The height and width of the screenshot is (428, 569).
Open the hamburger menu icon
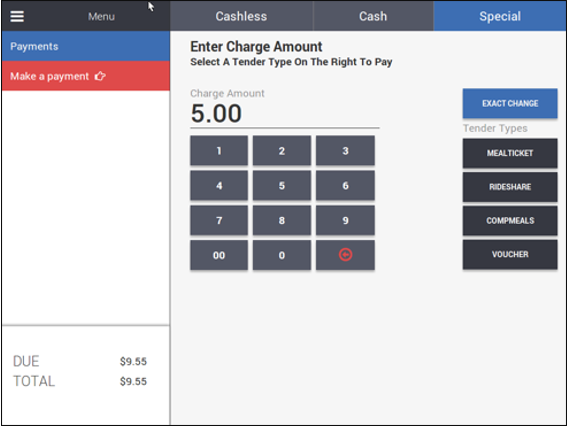click(17, 16)
